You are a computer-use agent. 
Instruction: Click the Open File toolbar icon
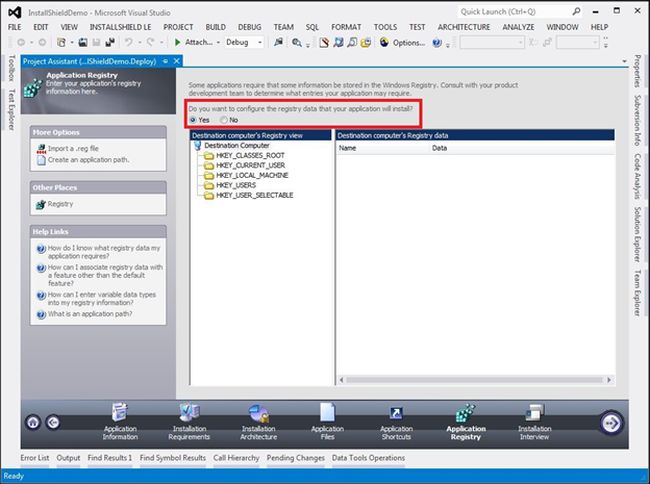click(x=83, y=42)
